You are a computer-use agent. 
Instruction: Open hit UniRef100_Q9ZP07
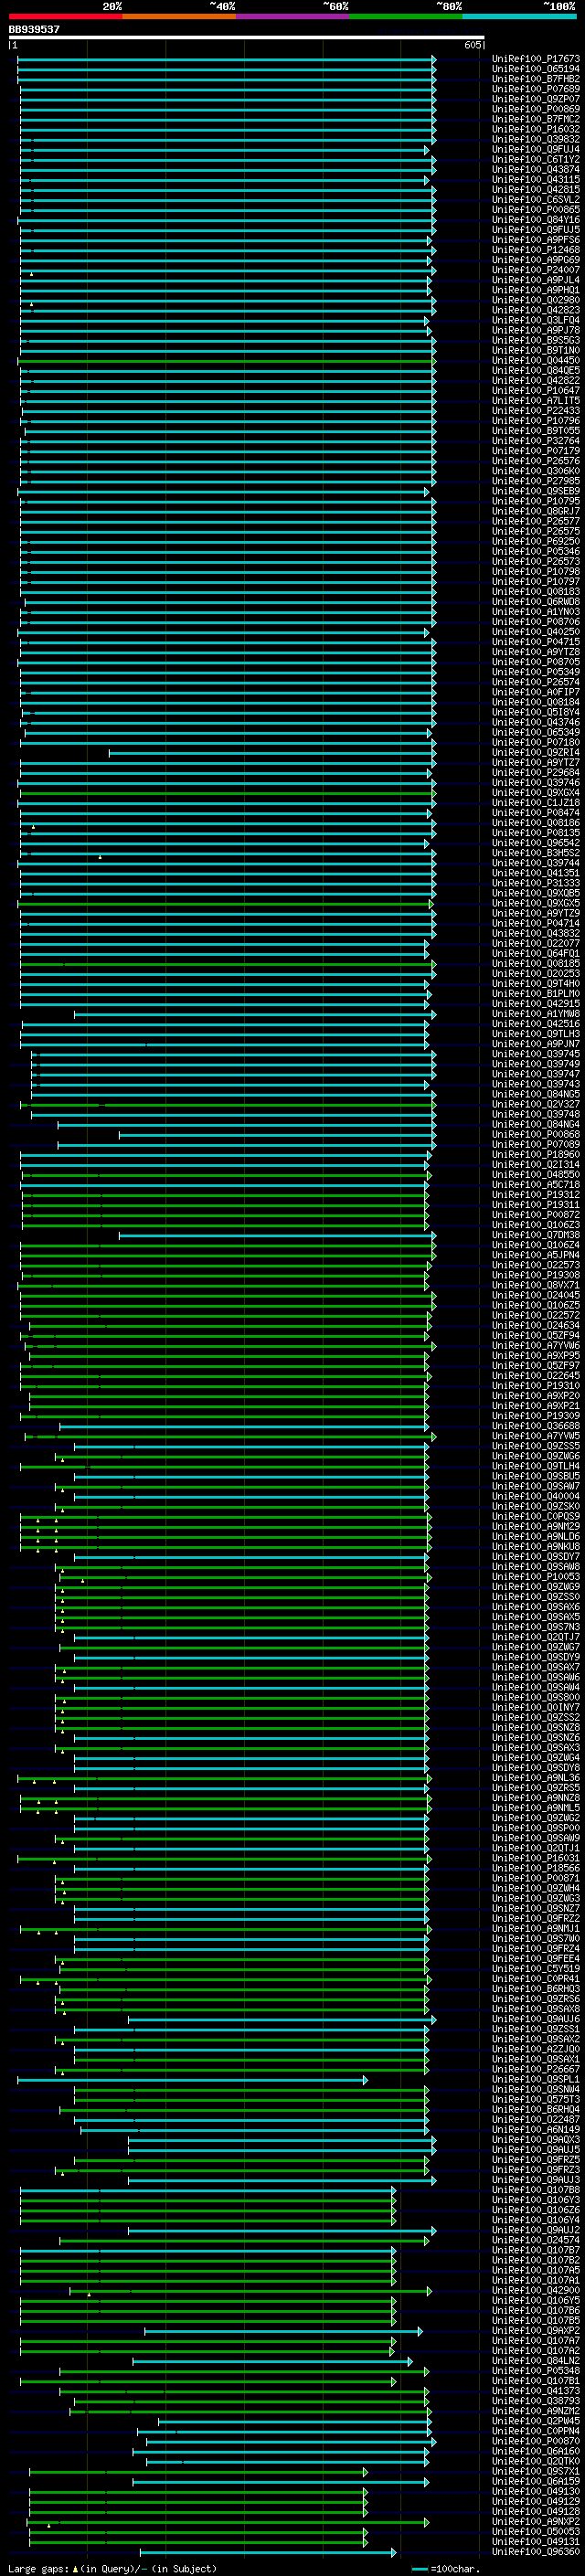(x=536, y=99)
